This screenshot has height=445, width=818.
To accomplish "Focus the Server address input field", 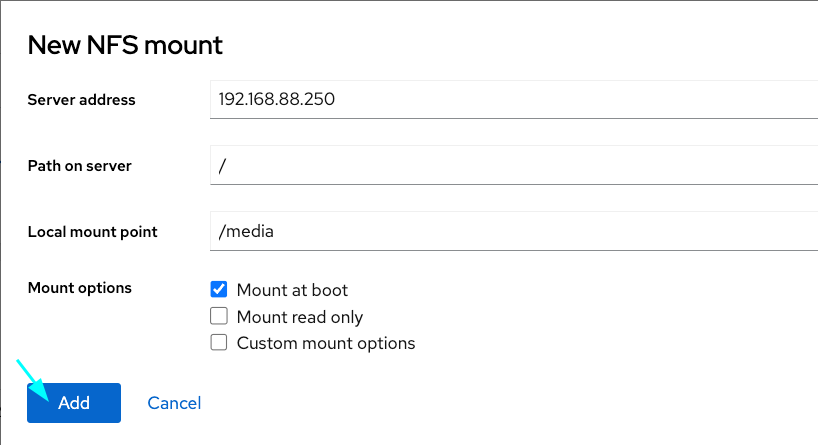I will point(514,99).
